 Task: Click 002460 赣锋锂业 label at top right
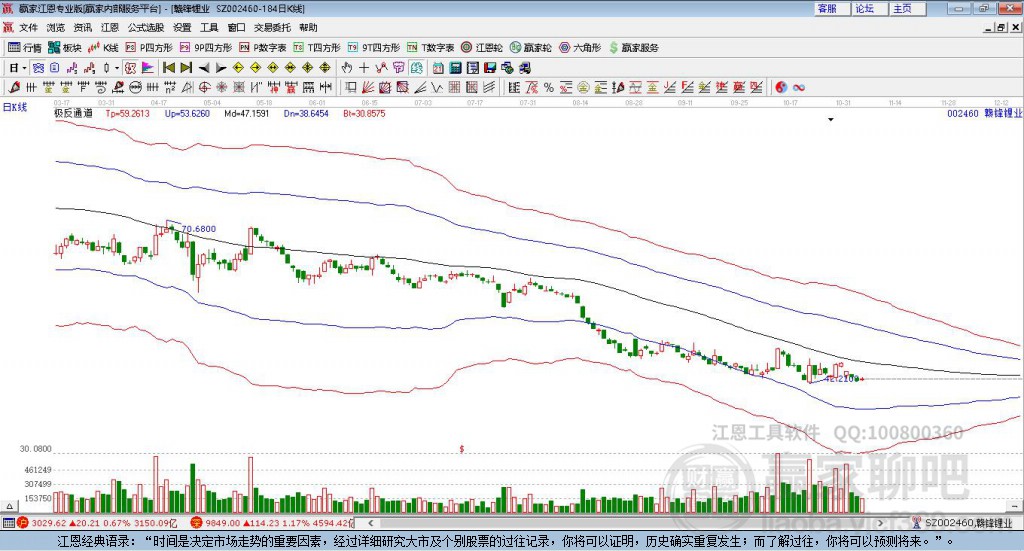(984, 114)
